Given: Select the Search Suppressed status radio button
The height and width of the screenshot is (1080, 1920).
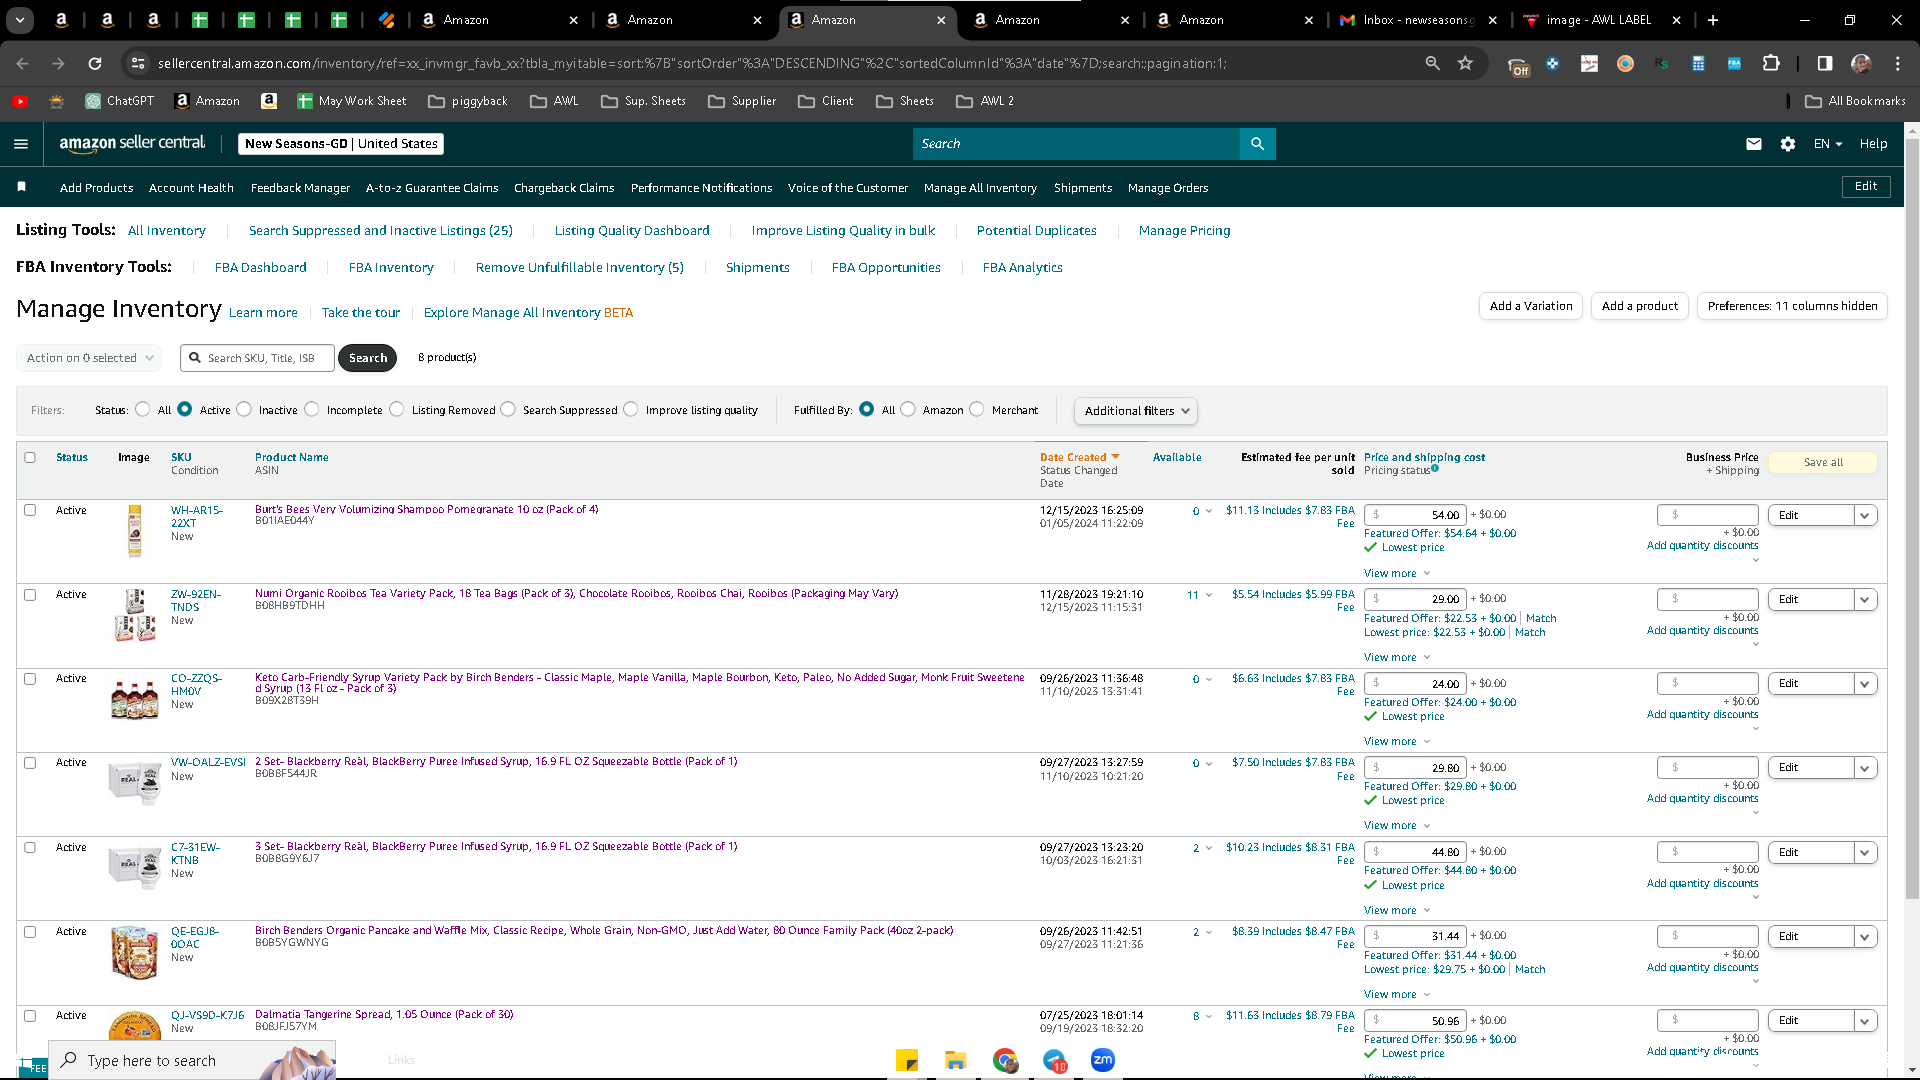Looking at the screenshot, I should point(508,409).
